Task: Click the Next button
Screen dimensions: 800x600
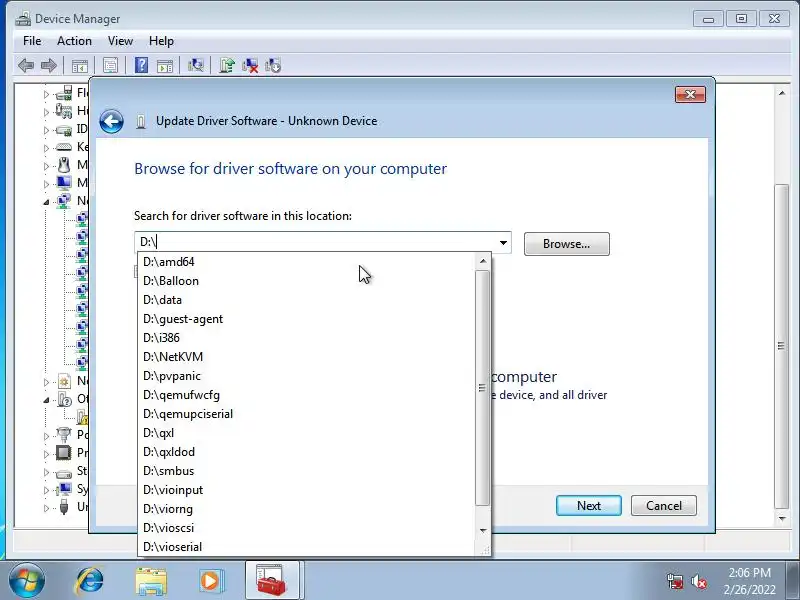Action: tap(589, 506)
